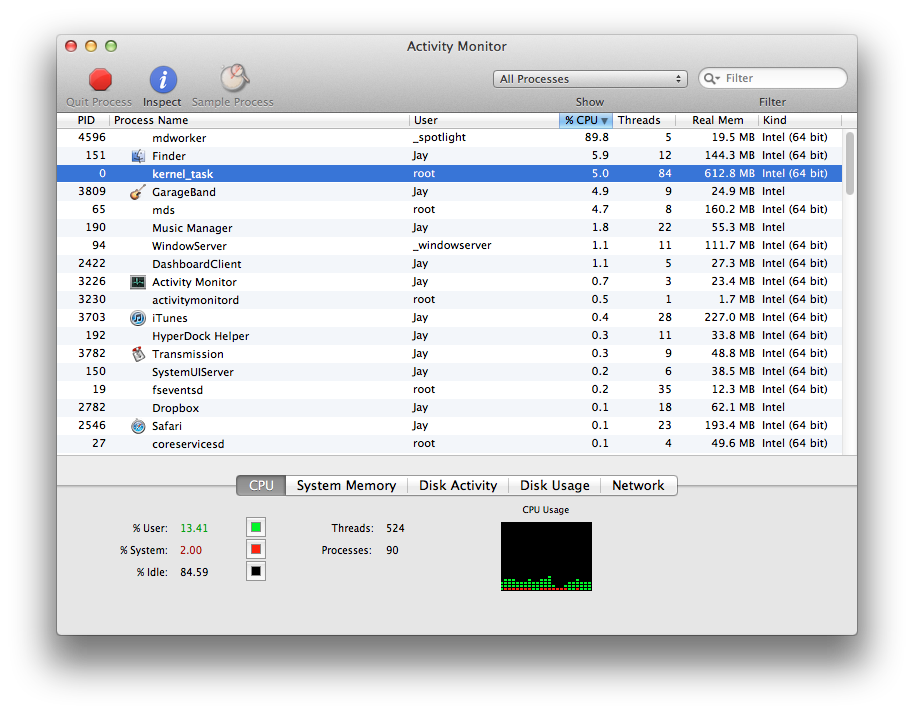Screen dimensions: 914x714
Task: Click the 612.8 MB memory value
Action: click(729, 174)
